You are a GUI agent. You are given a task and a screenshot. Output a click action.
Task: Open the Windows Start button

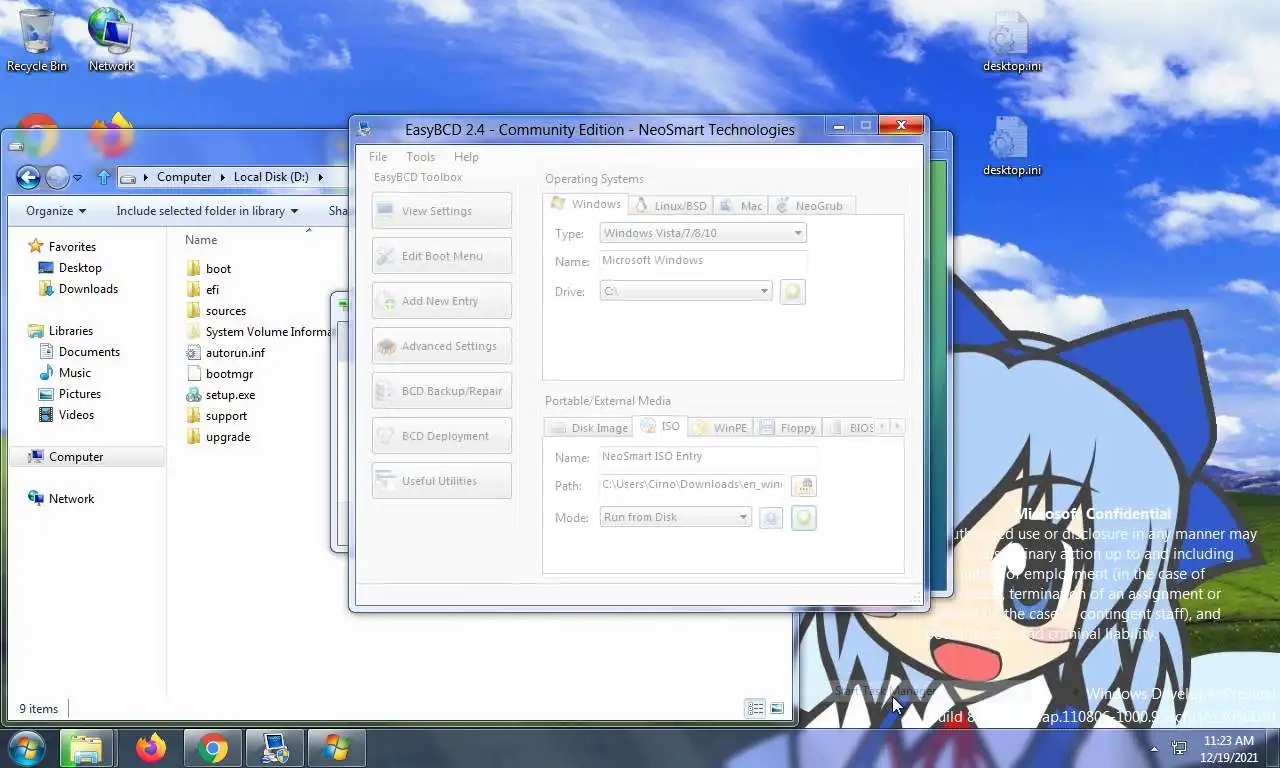[x=26, y=747]
